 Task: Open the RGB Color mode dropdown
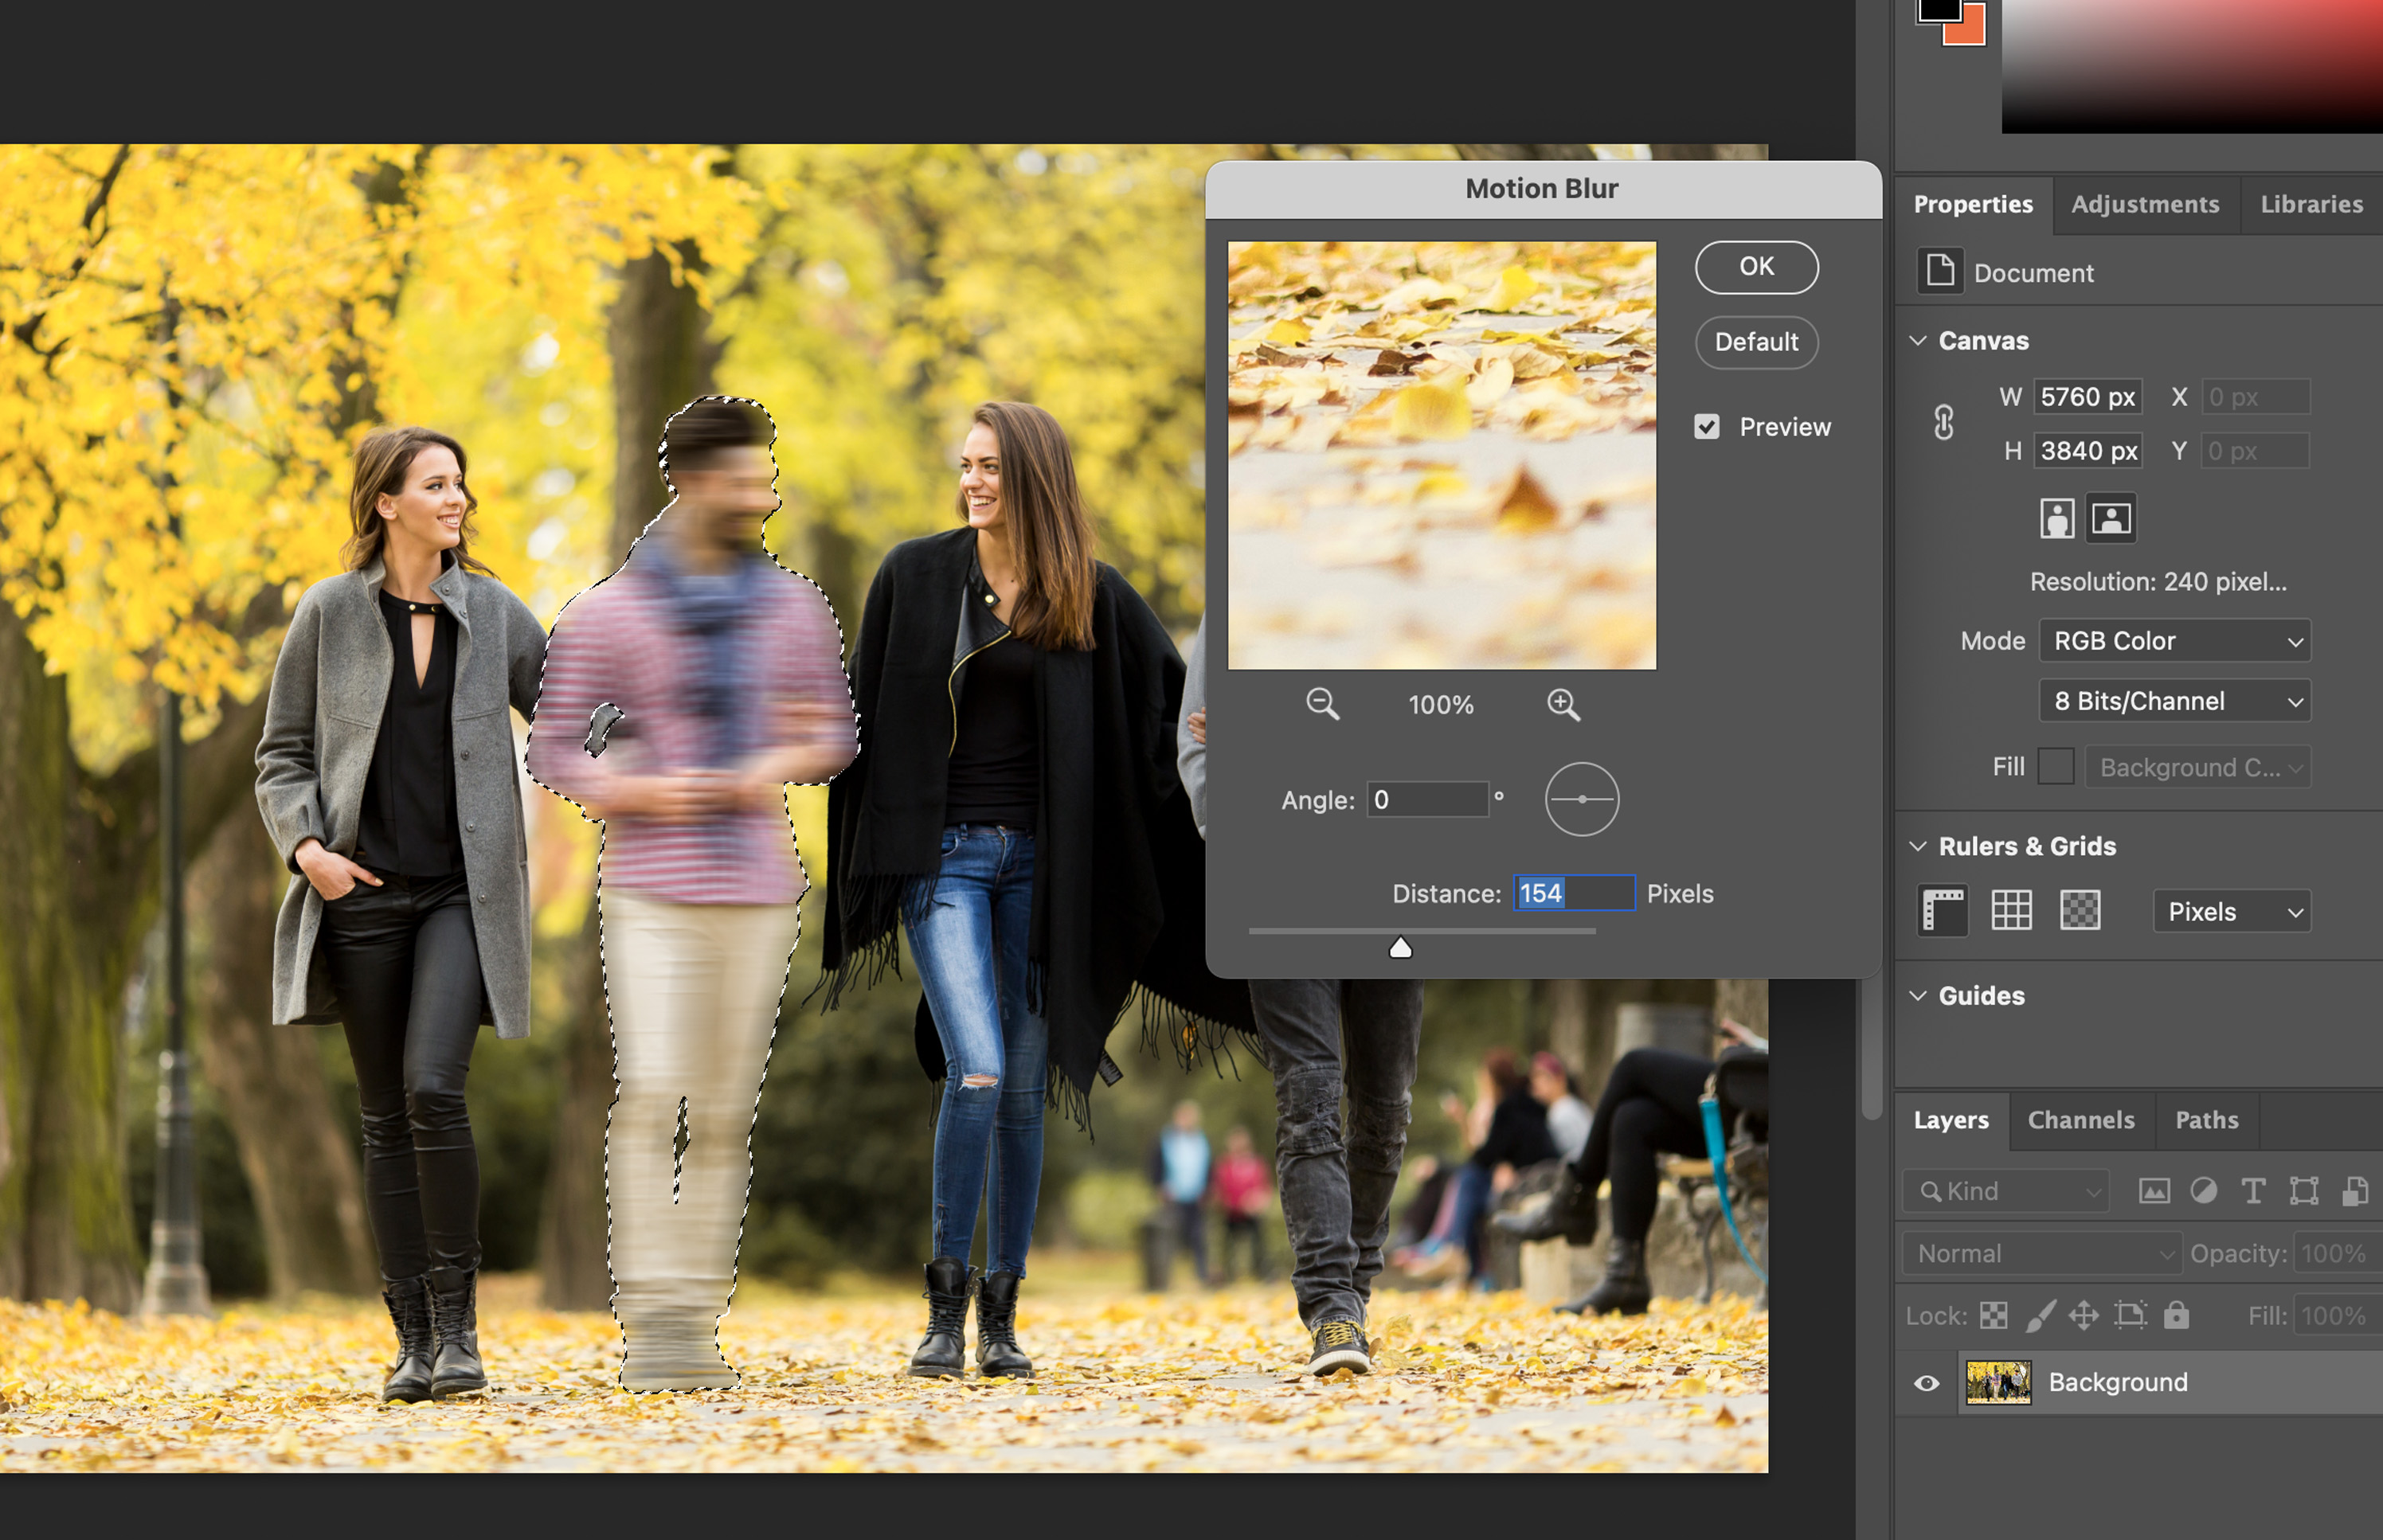[2175, 641]
